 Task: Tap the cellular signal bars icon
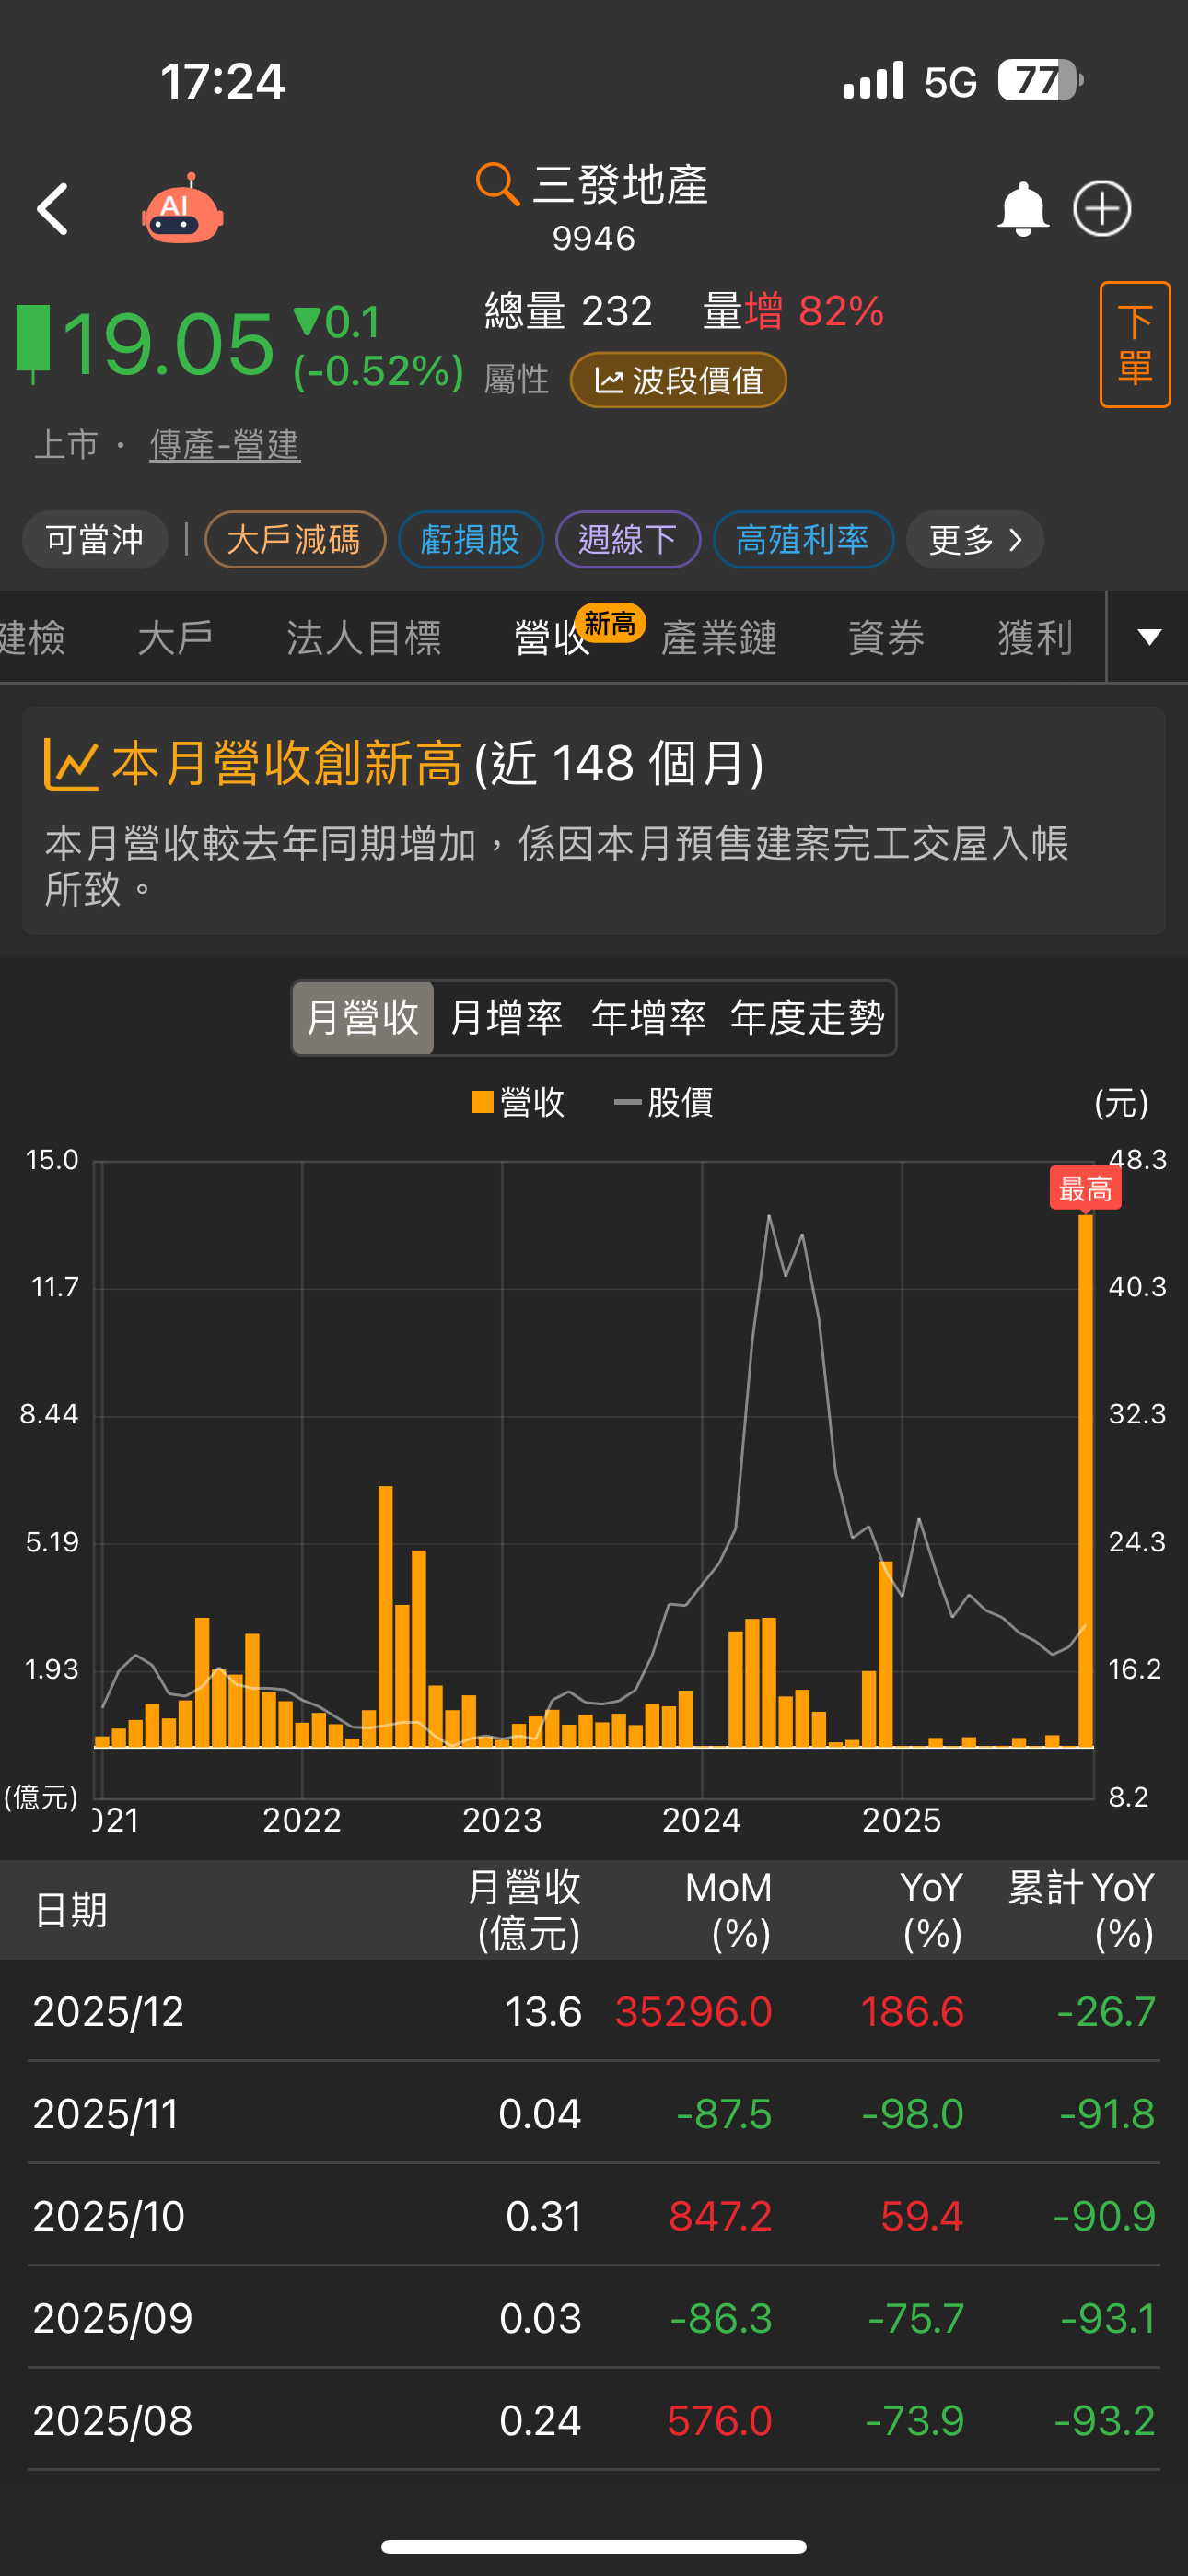coord(873,80)
